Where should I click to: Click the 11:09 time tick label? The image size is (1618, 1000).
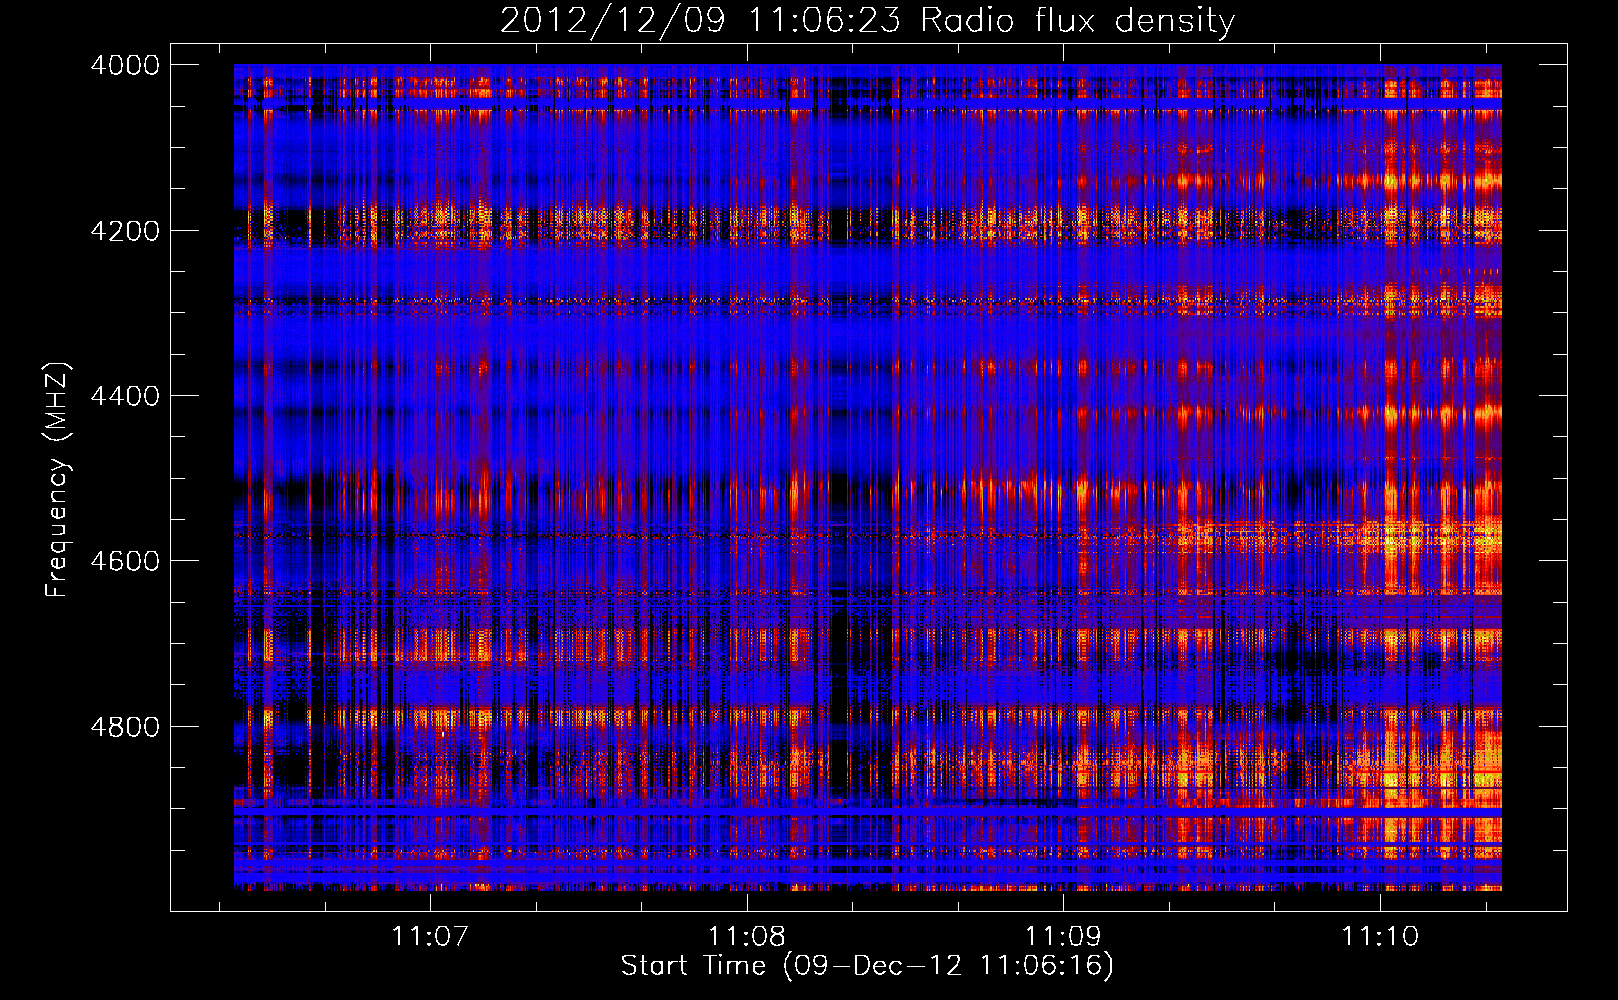coord(1063,937)
